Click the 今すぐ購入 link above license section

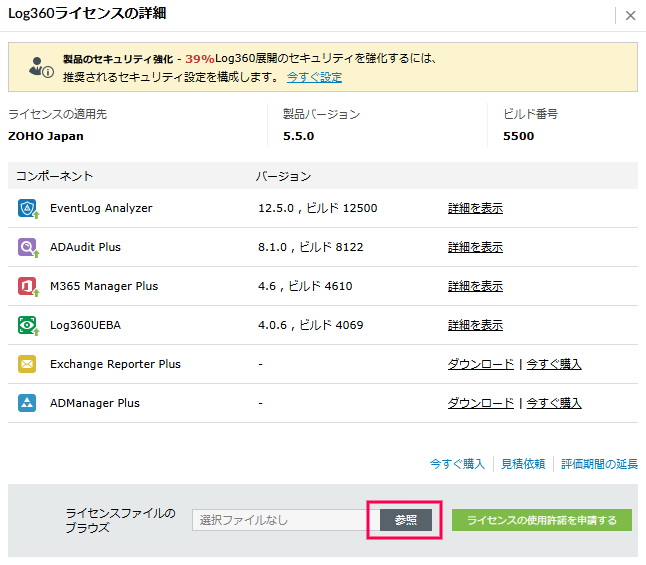(x=457, y=464)
